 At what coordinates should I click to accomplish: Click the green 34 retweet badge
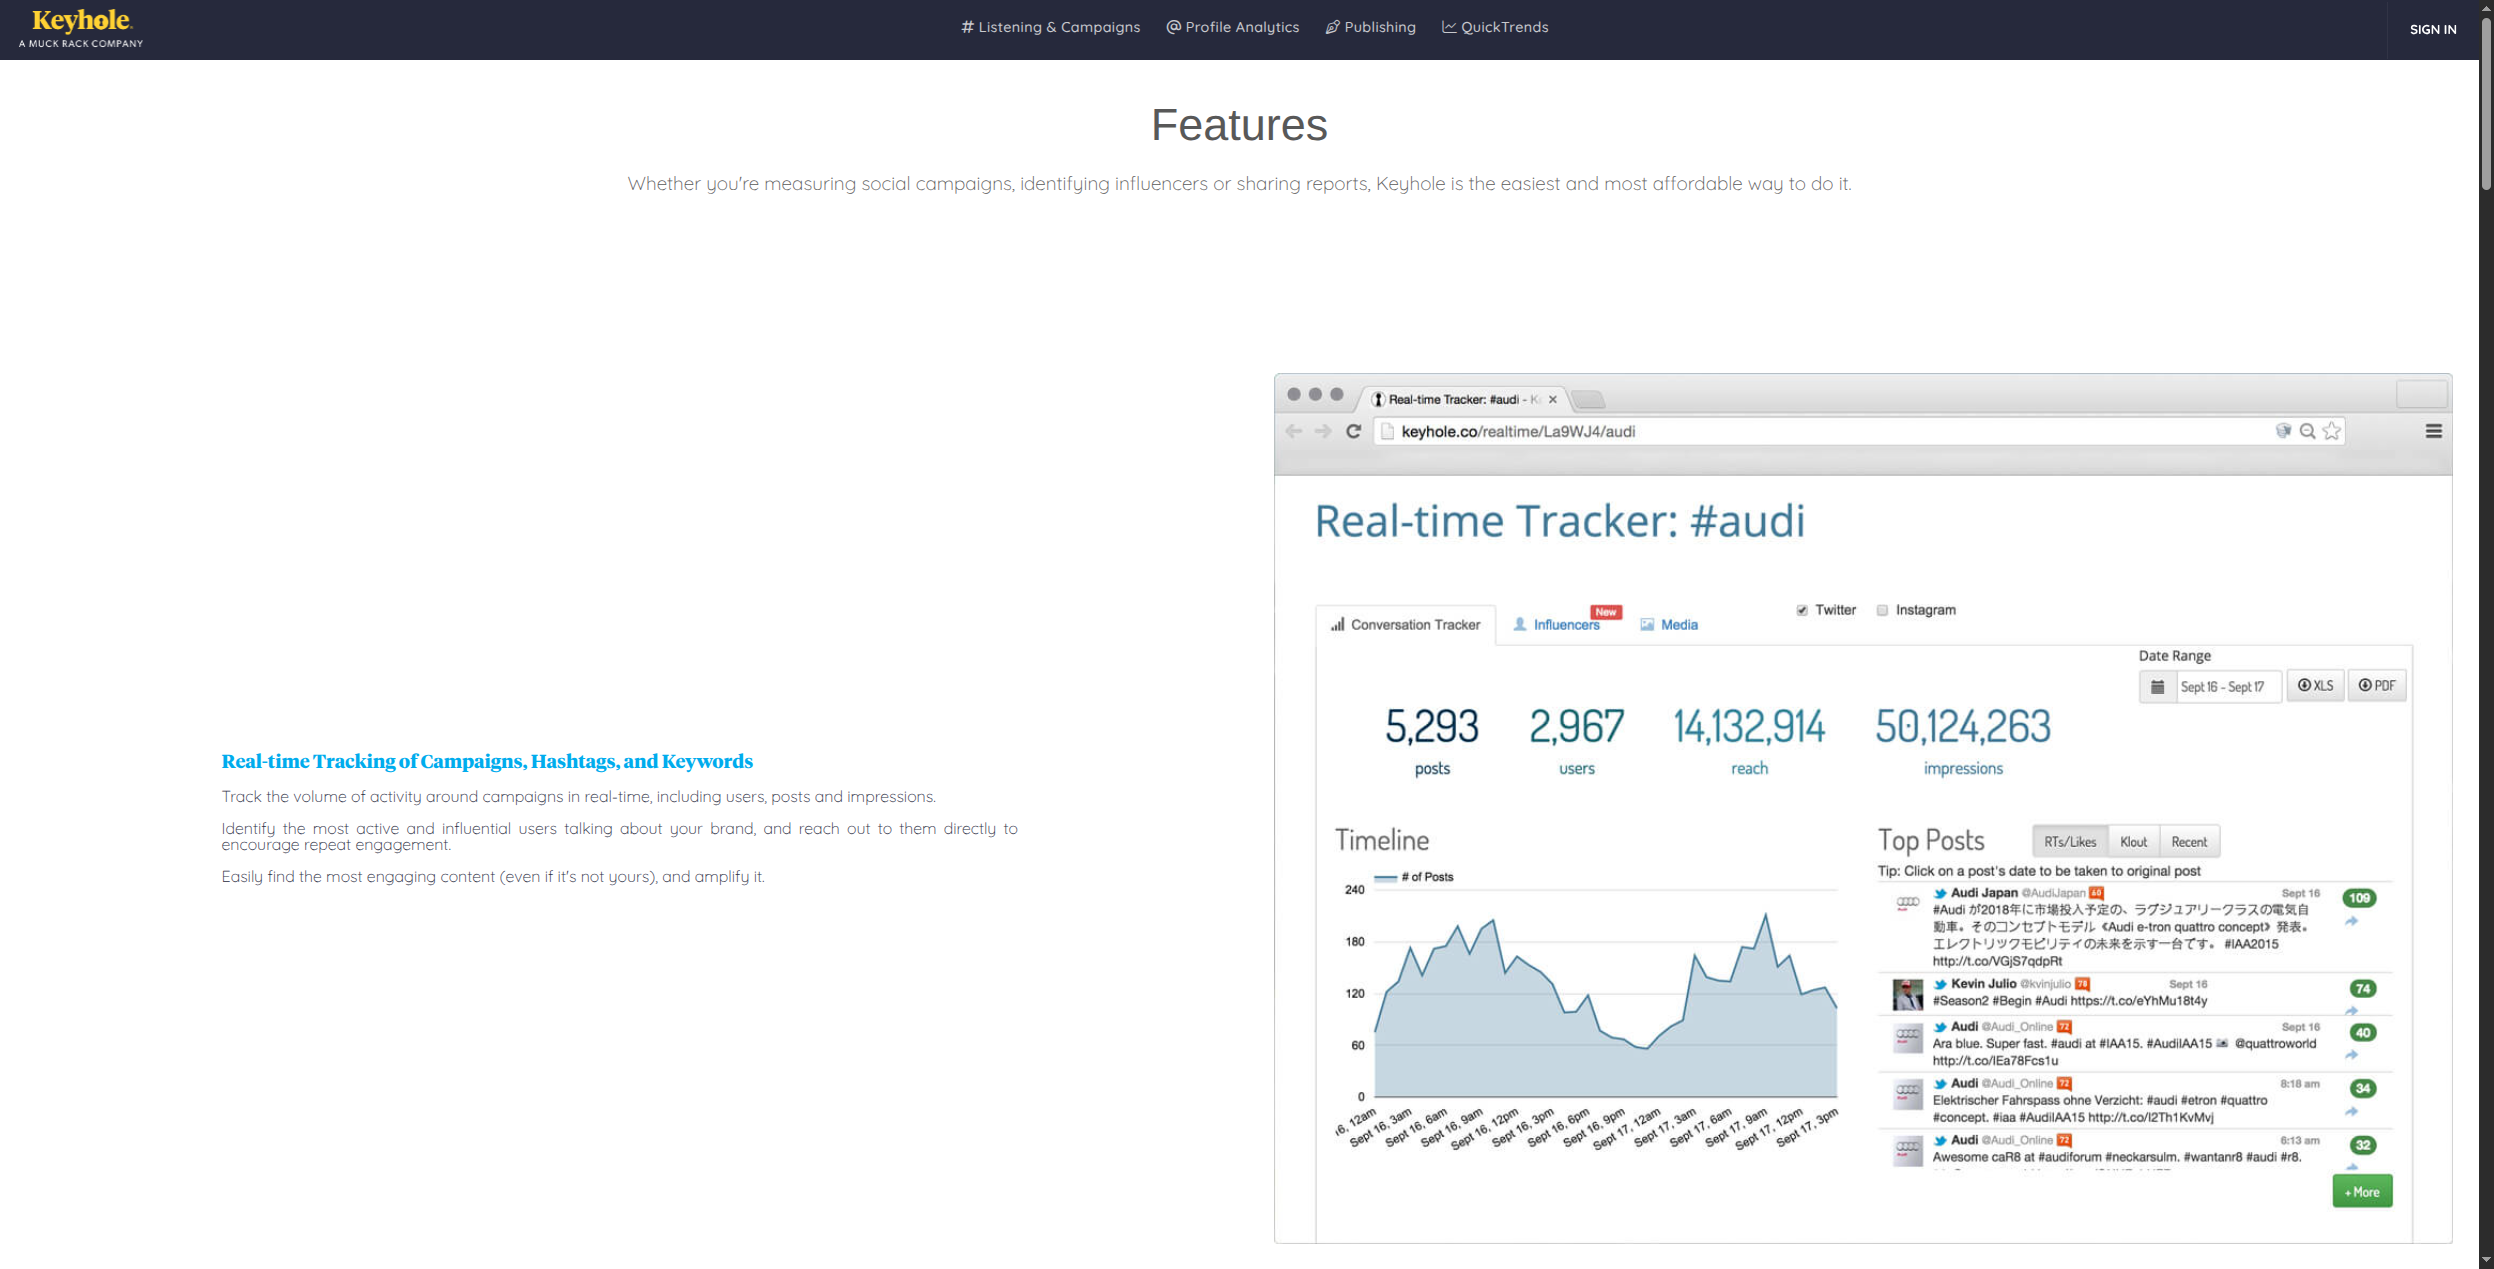coord(2362,1089)
